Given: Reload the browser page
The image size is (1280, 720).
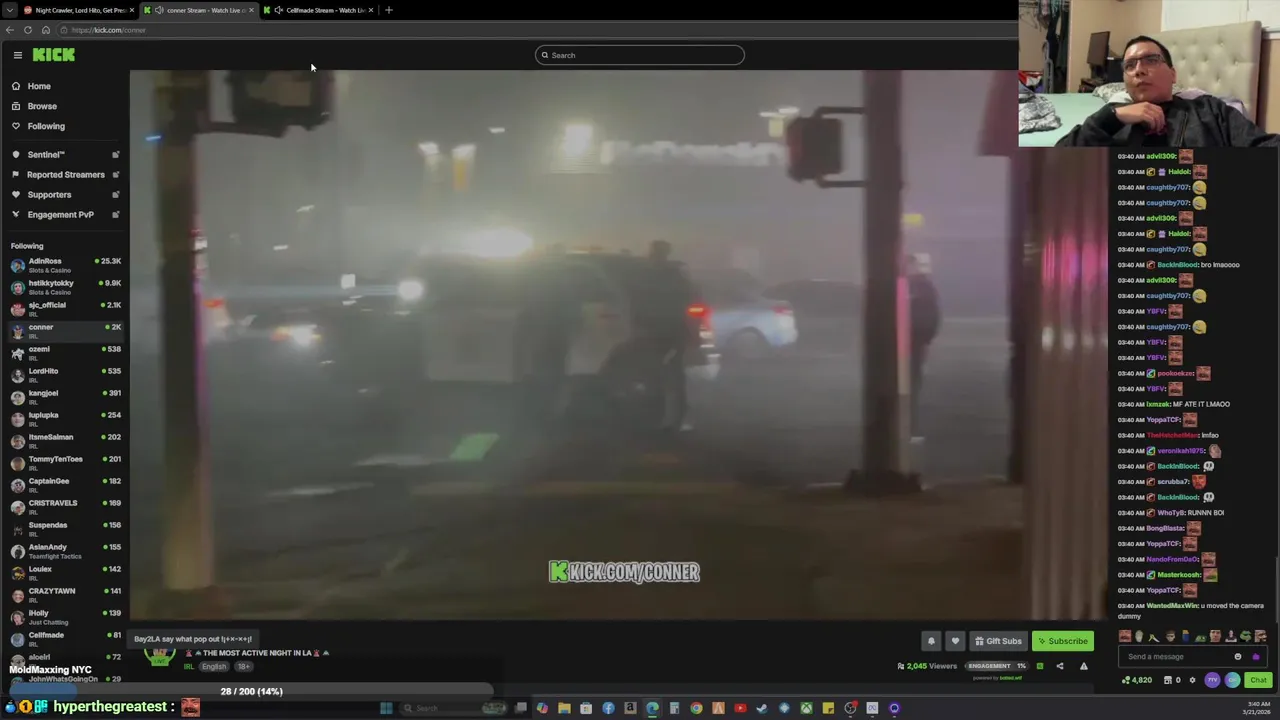Looking at the screenshot, I should pos(28,30).
